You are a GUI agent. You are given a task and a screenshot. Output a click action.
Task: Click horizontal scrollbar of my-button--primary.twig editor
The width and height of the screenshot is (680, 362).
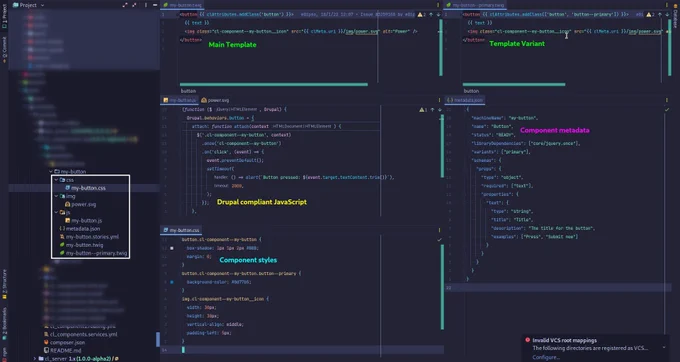click(514, 85)
